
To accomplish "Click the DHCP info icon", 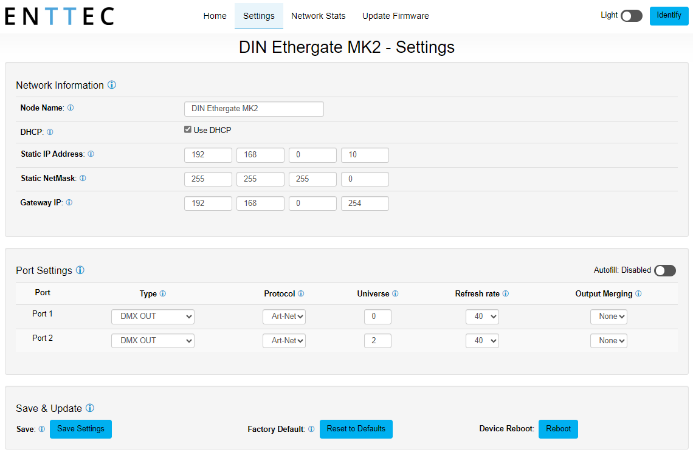I will pyautogui.click(x=50, y=132).
